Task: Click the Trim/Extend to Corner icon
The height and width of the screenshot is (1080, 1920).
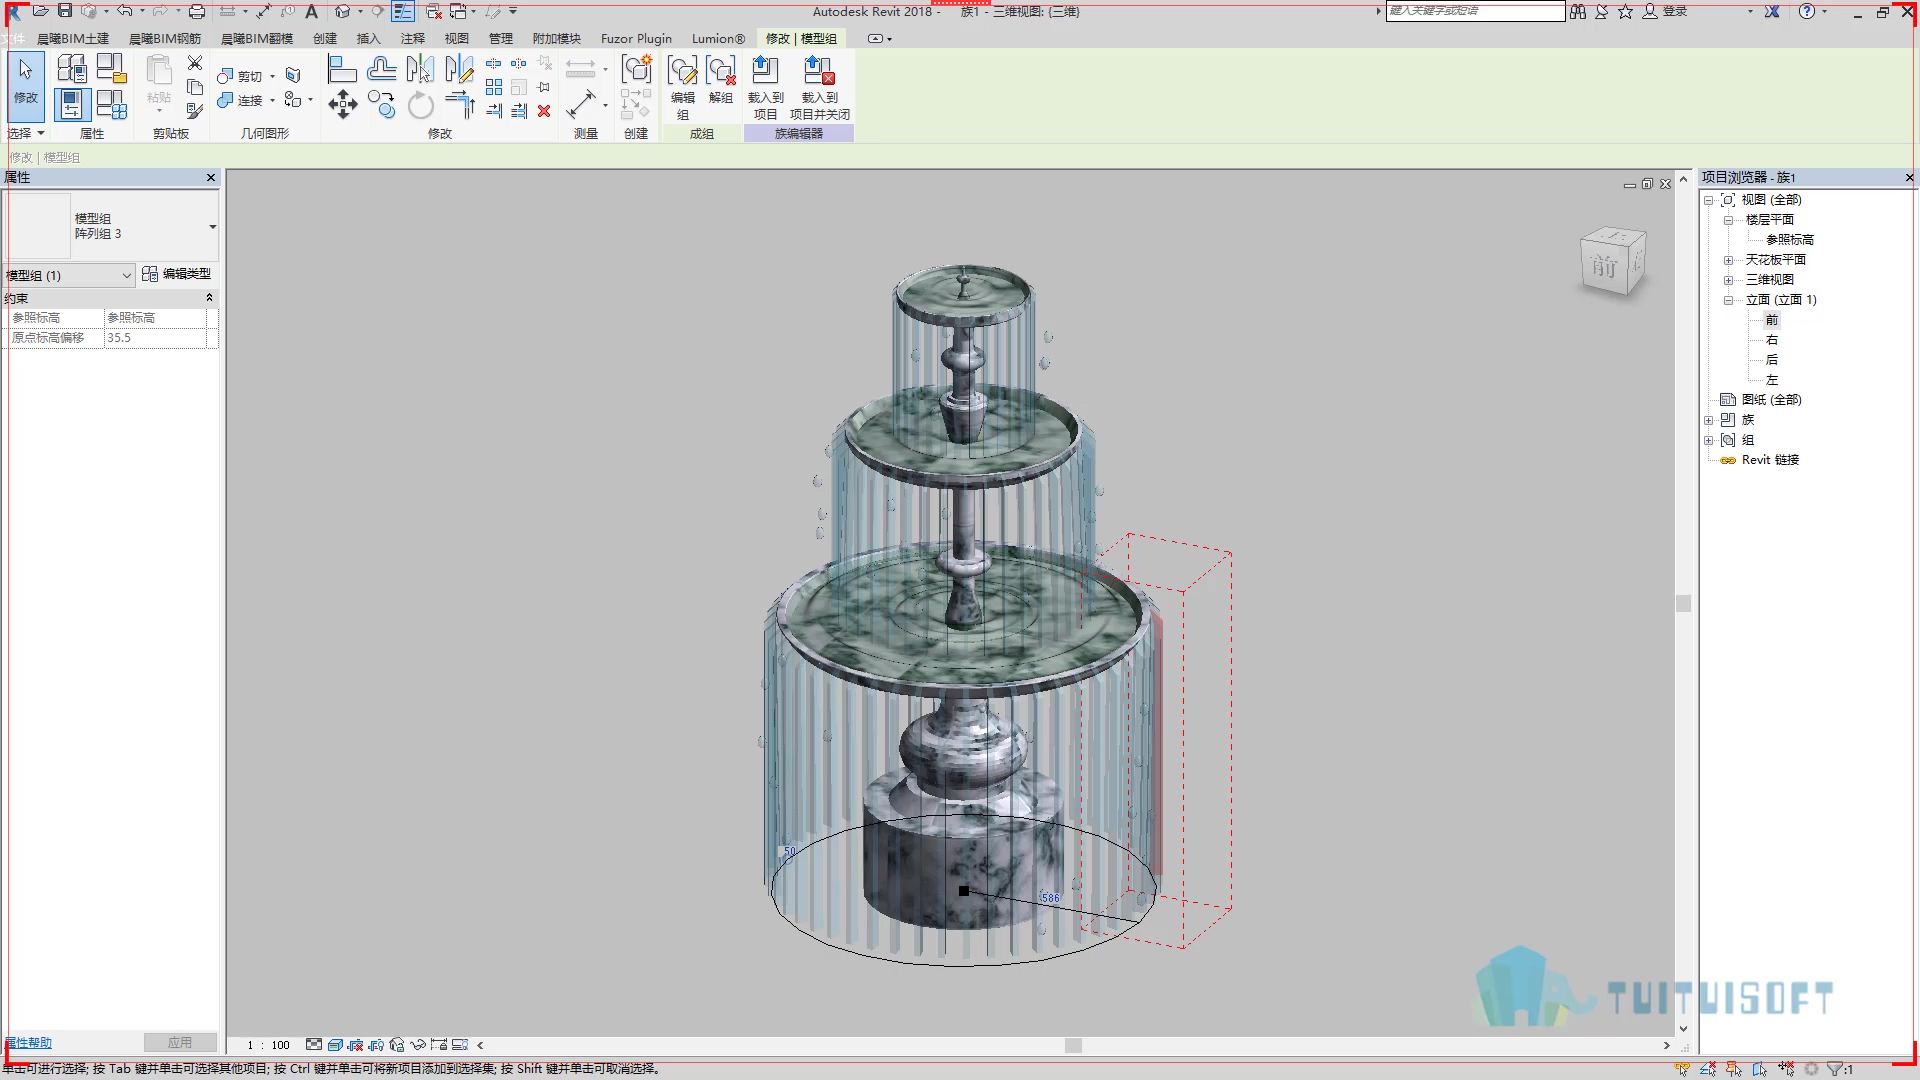Action: pos(460,104)
